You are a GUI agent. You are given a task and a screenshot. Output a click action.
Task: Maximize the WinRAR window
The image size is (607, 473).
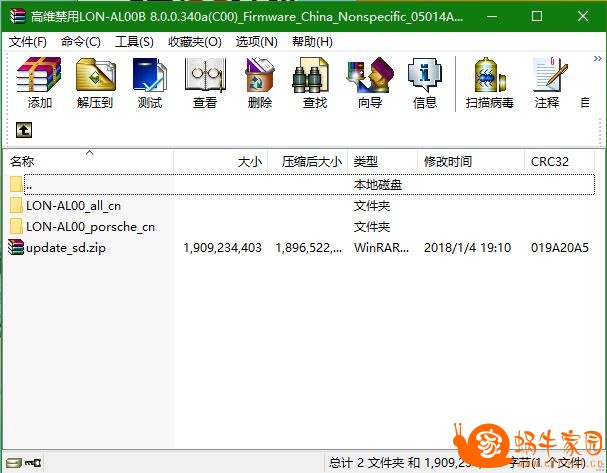point(537,16)
